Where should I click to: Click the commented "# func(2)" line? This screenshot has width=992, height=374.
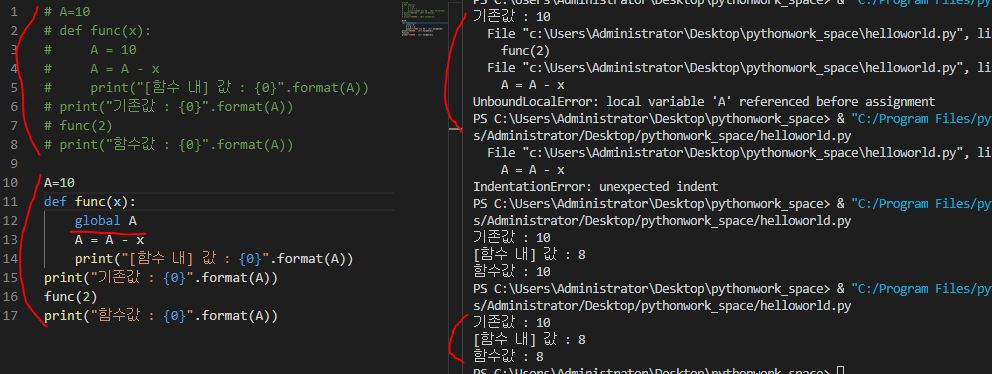coord(78,126)
